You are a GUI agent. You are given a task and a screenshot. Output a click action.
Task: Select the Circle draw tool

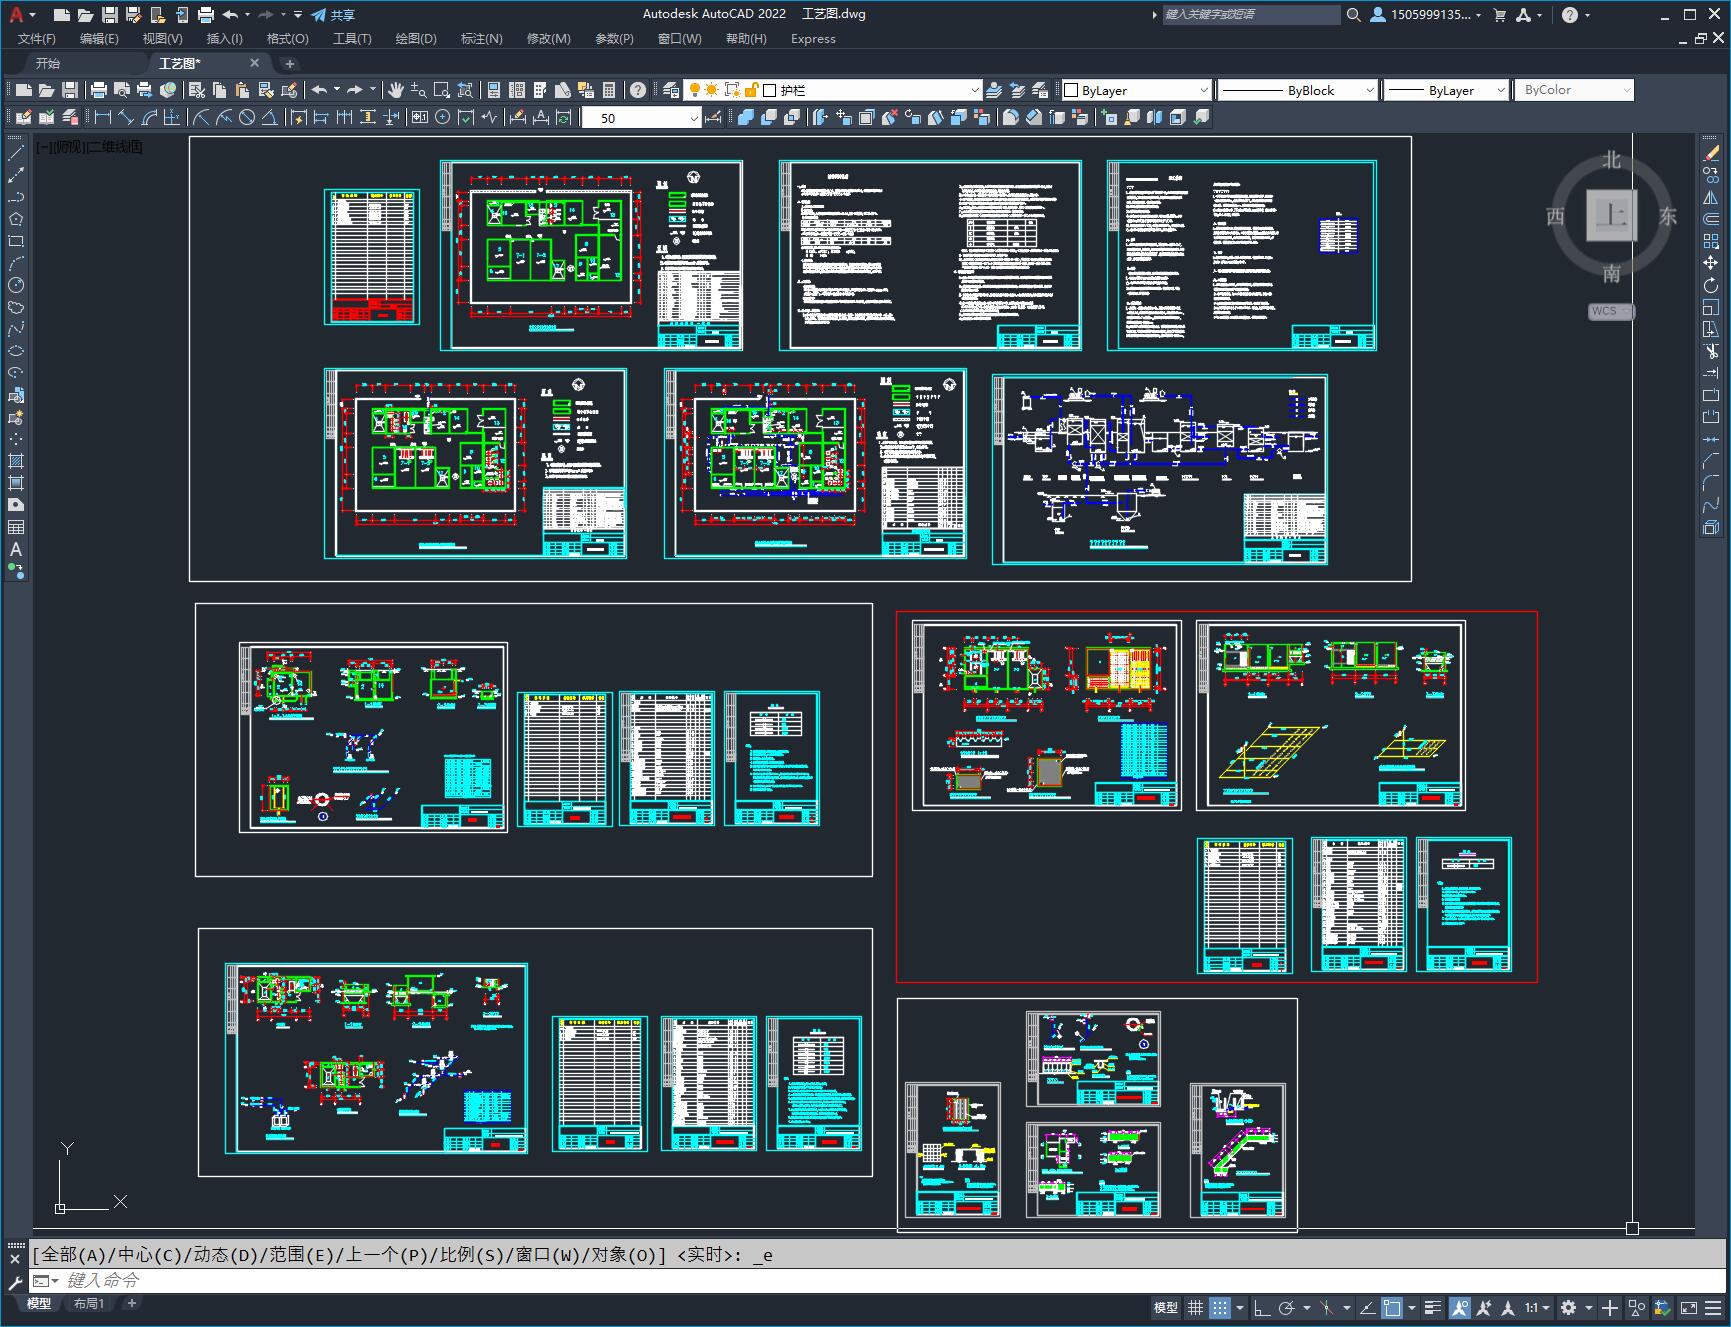point(16,285)
